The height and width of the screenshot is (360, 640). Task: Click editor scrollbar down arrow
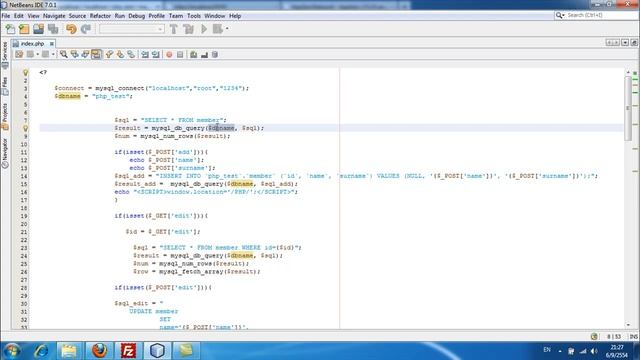(628, 324)
